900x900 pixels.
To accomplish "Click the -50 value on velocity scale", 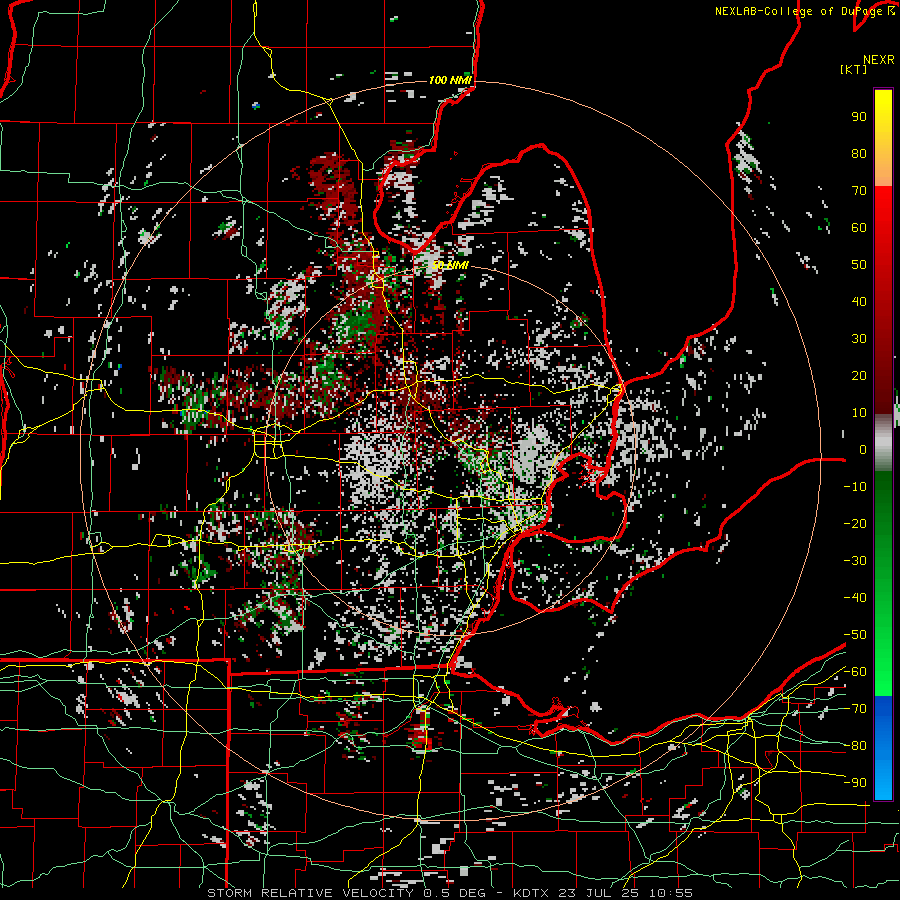I will click(x=855, y=635).
